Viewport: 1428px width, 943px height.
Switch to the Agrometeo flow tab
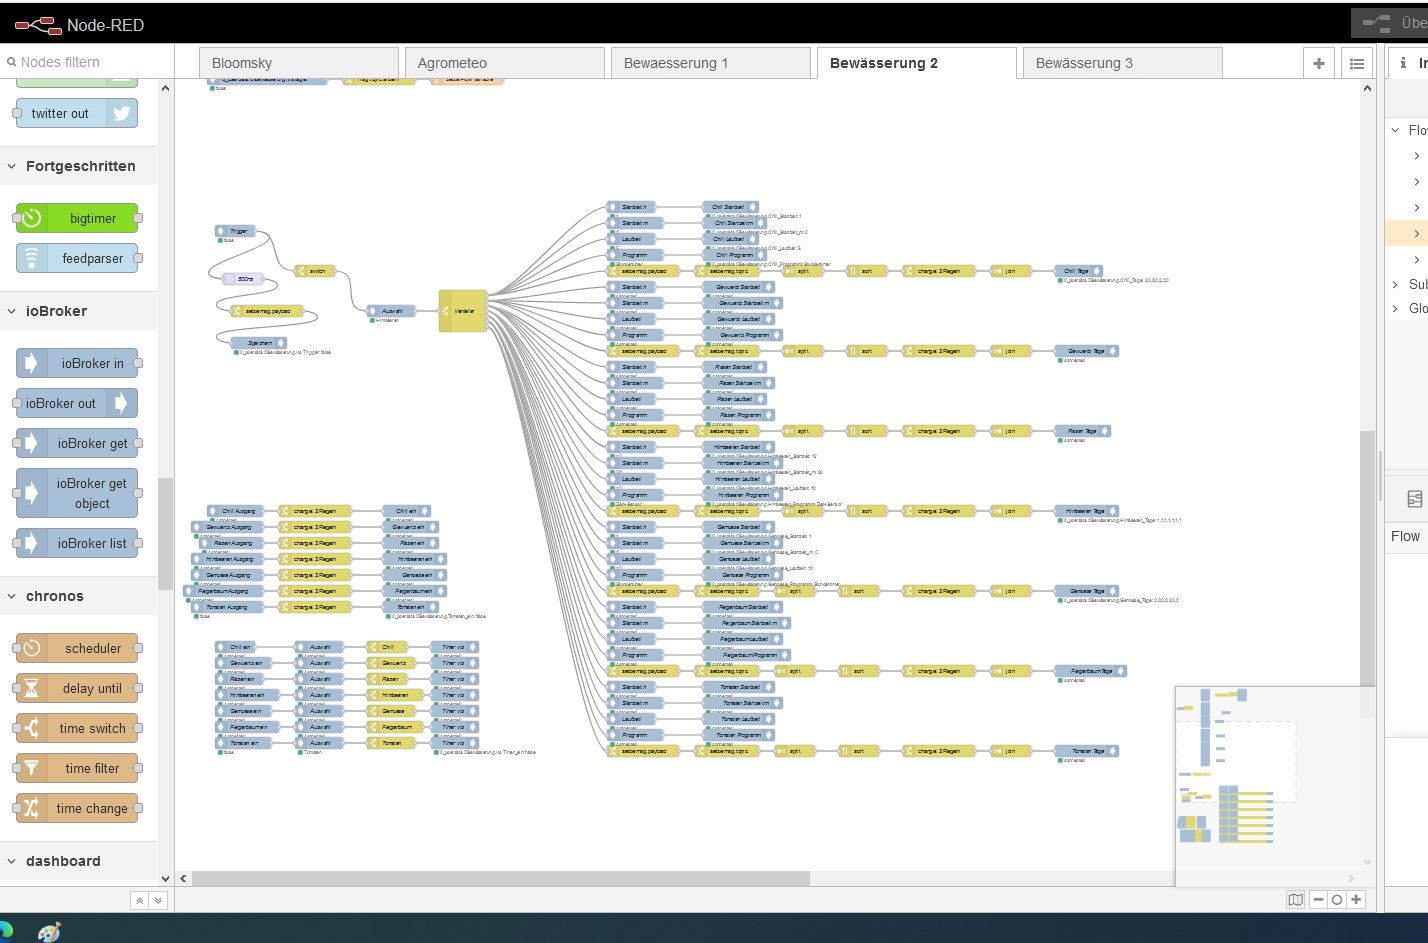pos(505,63)
